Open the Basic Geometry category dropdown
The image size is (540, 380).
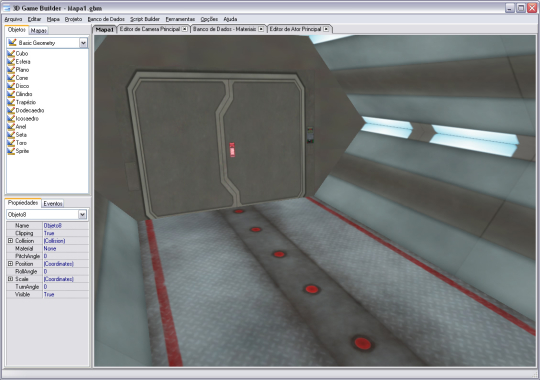(x=83, y=43)
